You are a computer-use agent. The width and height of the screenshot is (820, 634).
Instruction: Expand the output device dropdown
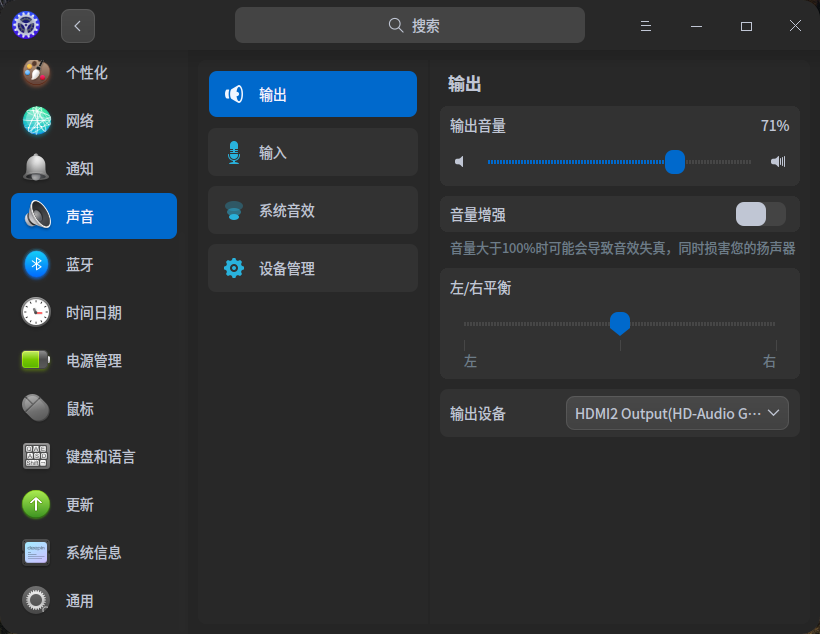point(677,413)
